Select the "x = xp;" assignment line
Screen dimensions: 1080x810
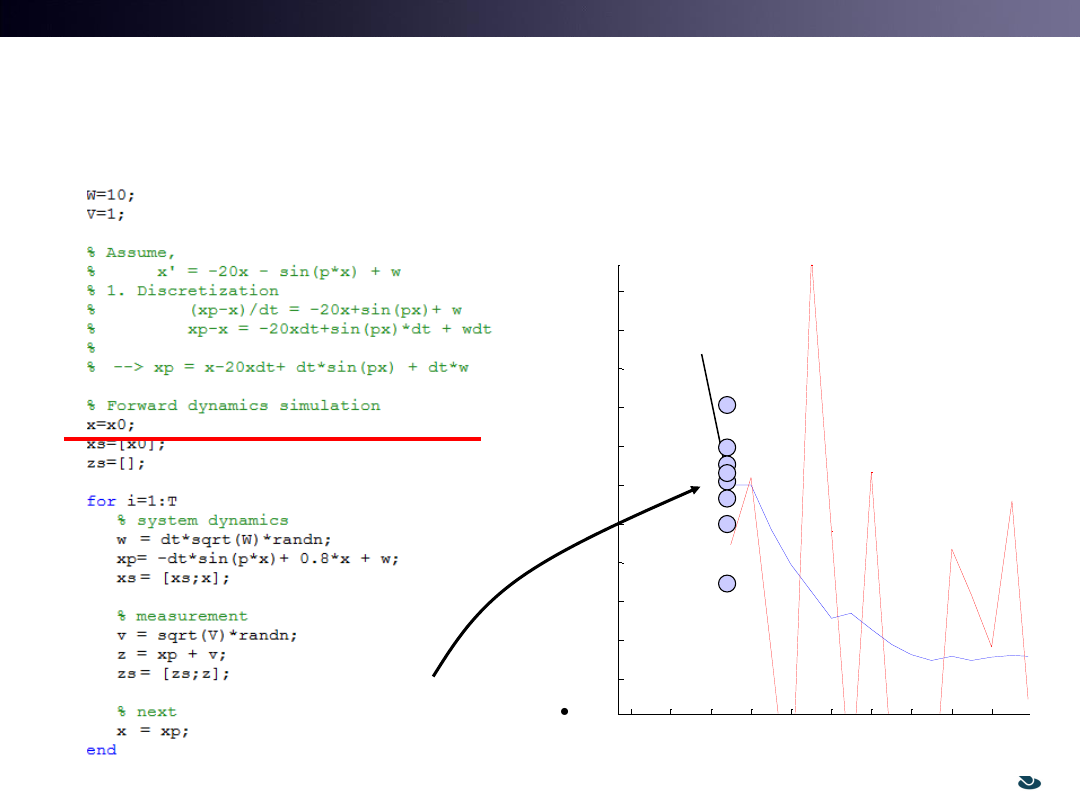(x=152, y=731)
